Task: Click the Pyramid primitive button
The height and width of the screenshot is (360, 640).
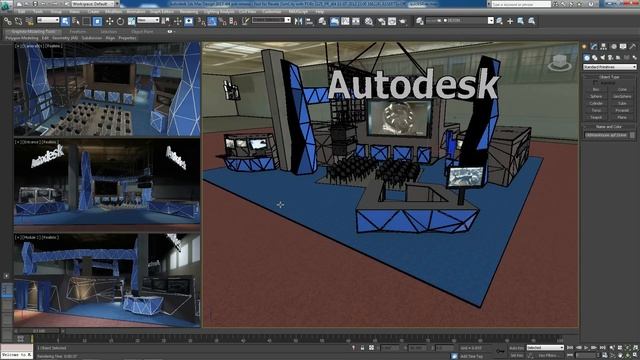Action: [x=622, y=110]
